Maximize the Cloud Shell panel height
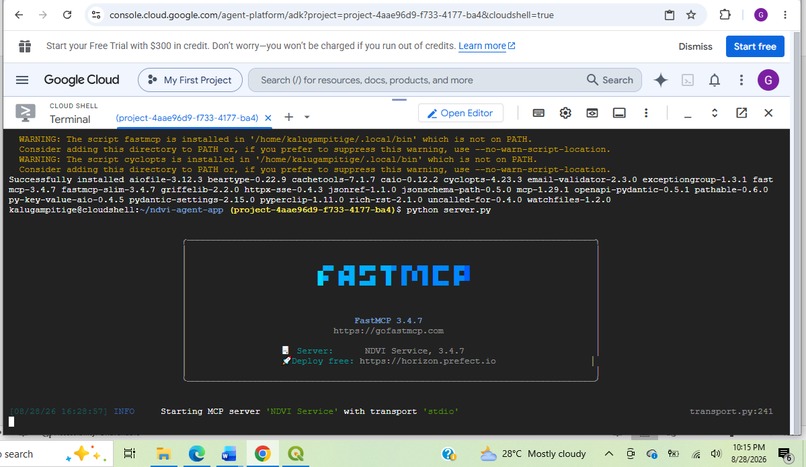The height and width of the screenshot is (467, 806). tap(715, 113)
